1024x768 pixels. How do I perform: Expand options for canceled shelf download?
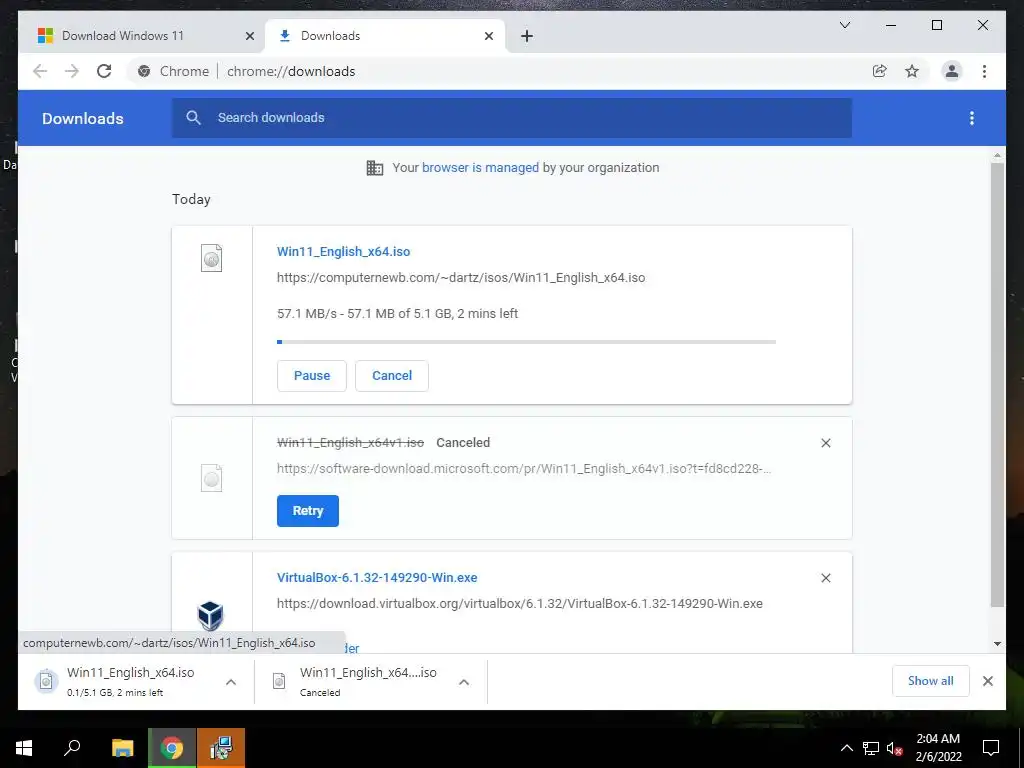point(464,682)
